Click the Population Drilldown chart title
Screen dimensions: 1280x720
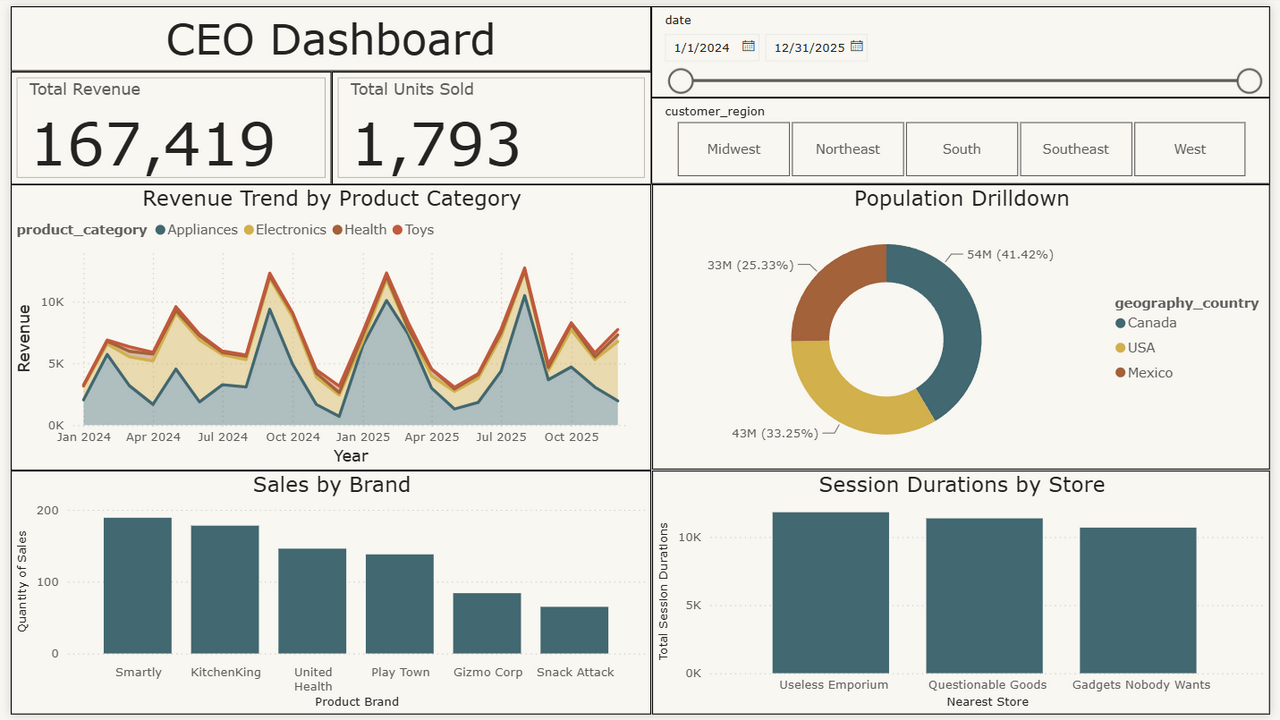coord(962,198)
